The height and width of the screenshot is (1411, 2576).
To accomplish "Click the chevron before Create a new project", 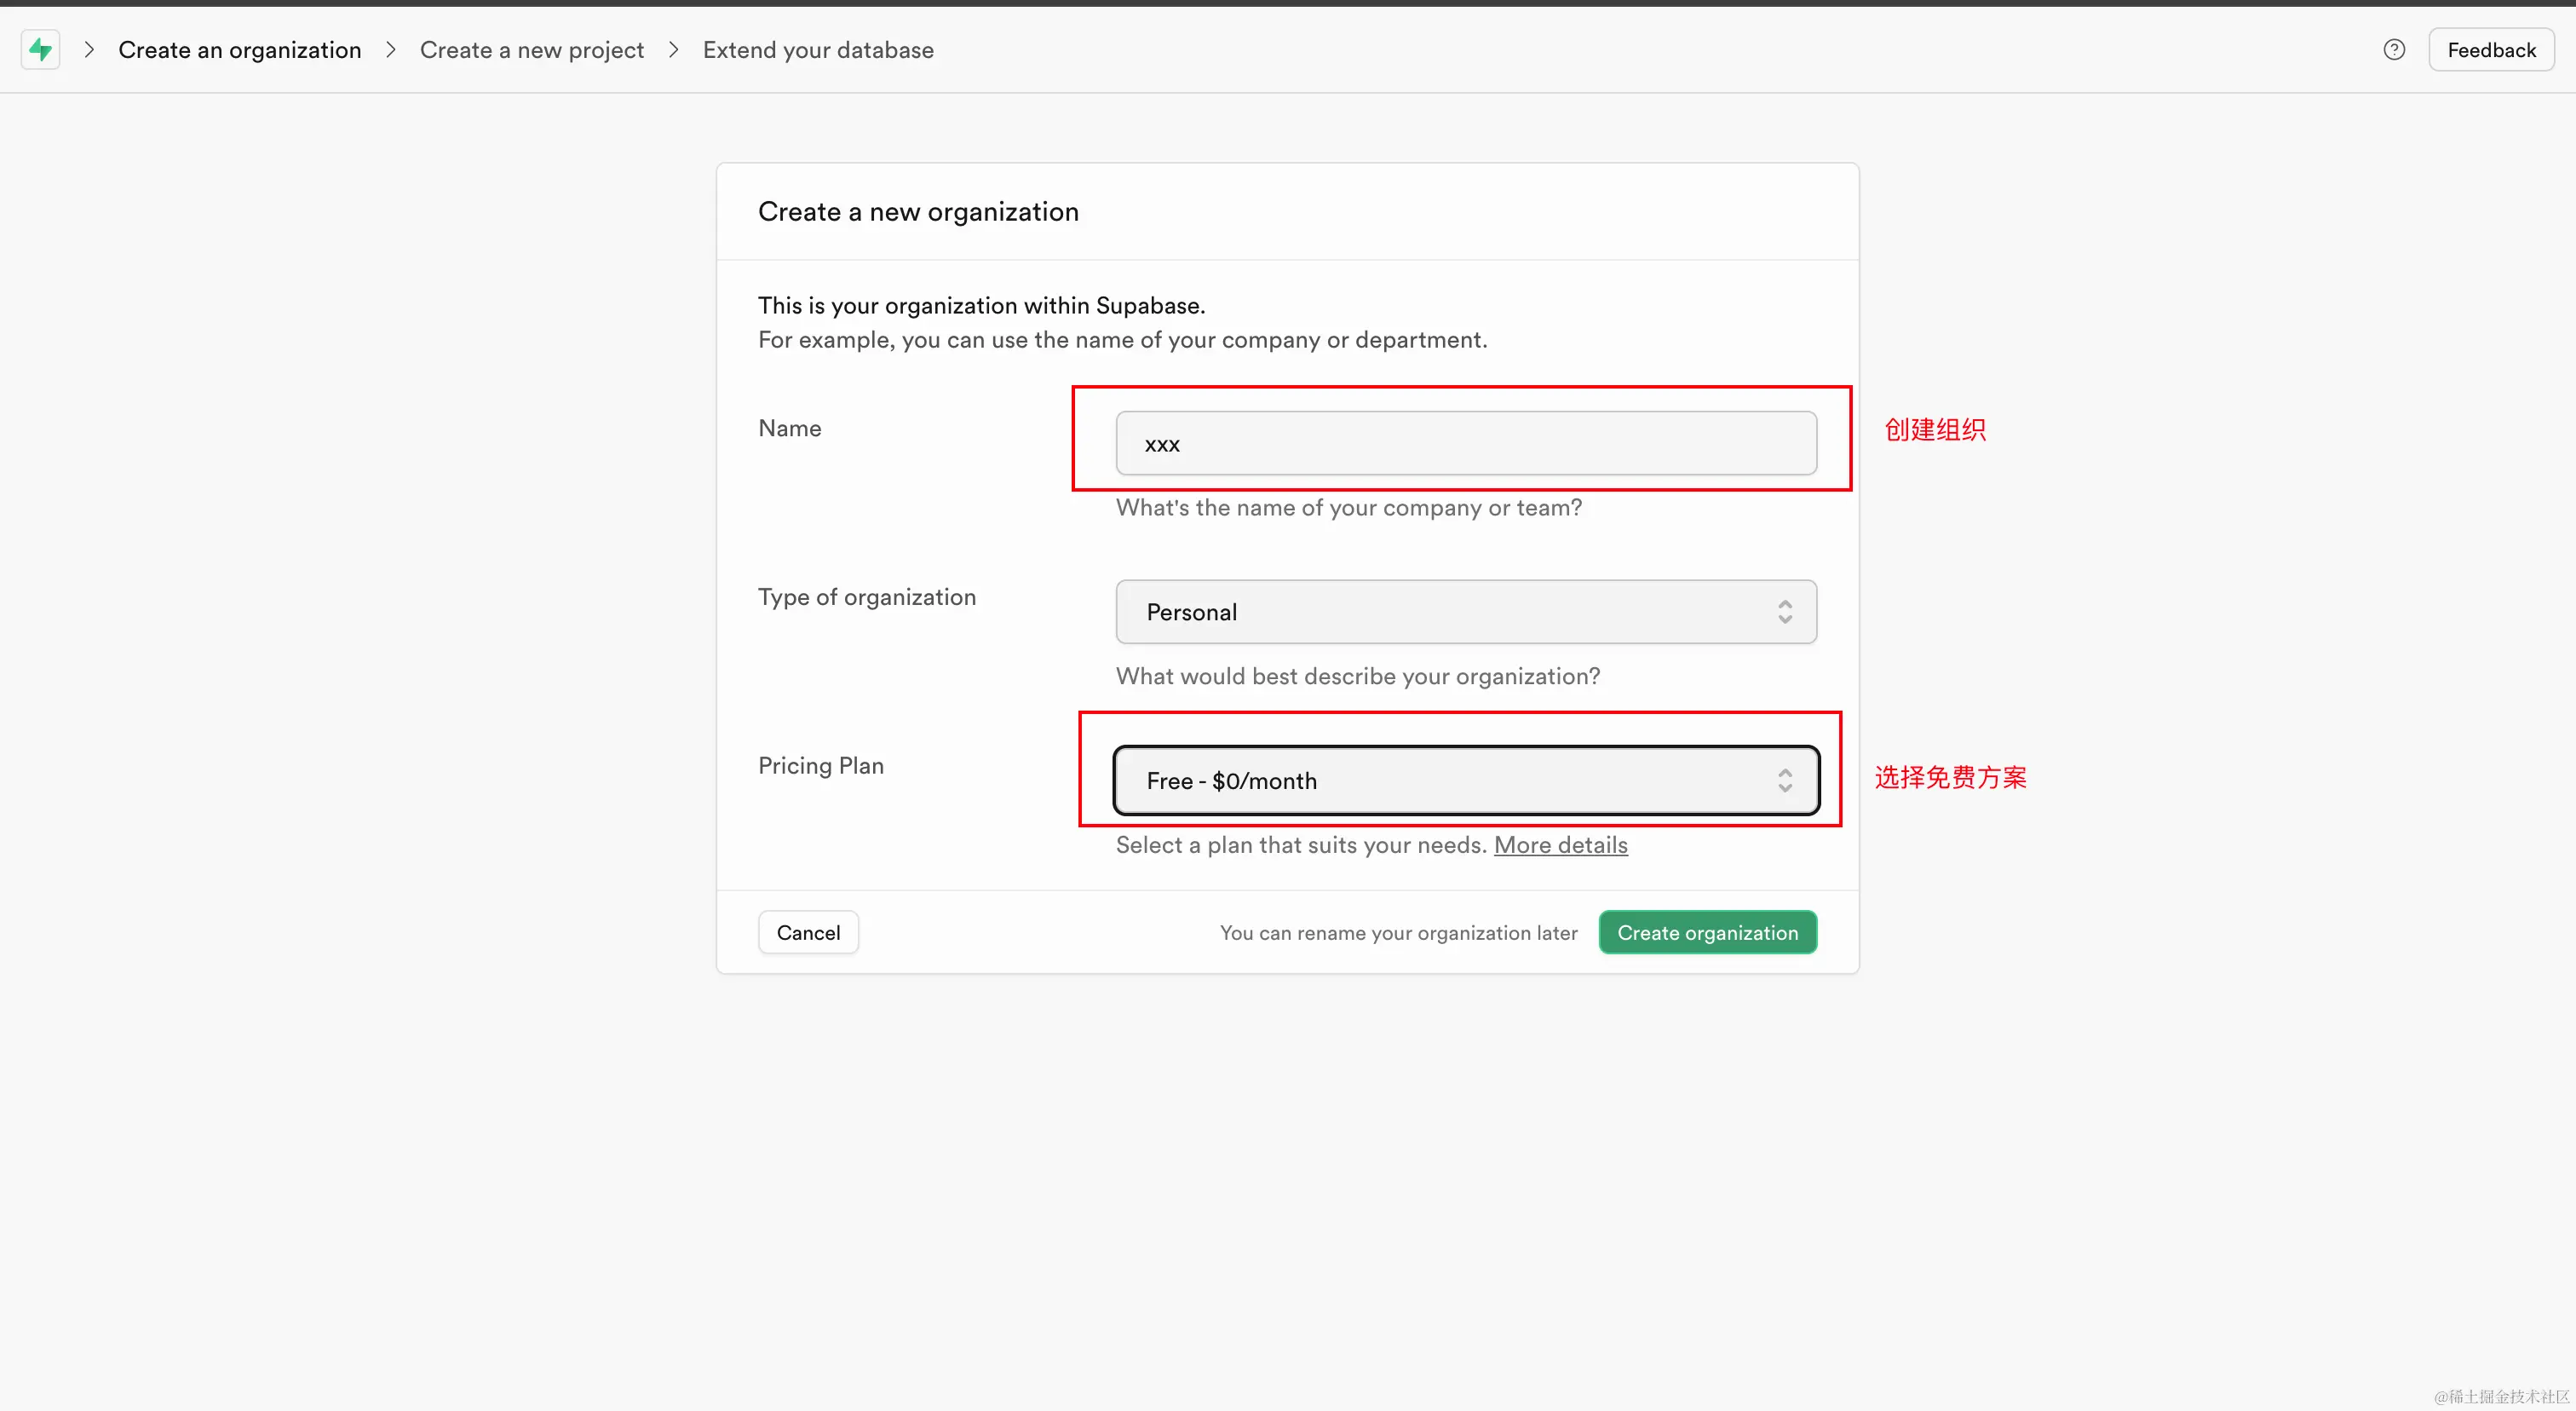I will pyautogui.click(x=391, y=50).
